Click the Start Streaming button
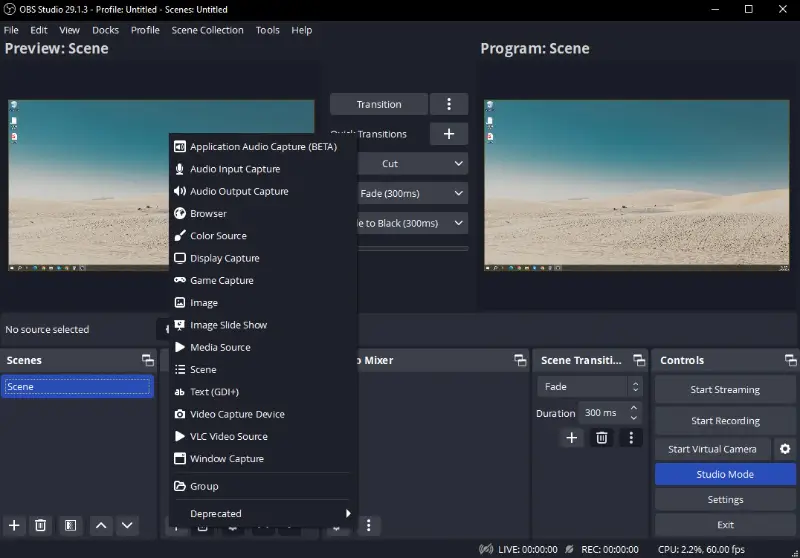Image resolution: width=800 pixels, height=558 pixels. pos(725,390)
